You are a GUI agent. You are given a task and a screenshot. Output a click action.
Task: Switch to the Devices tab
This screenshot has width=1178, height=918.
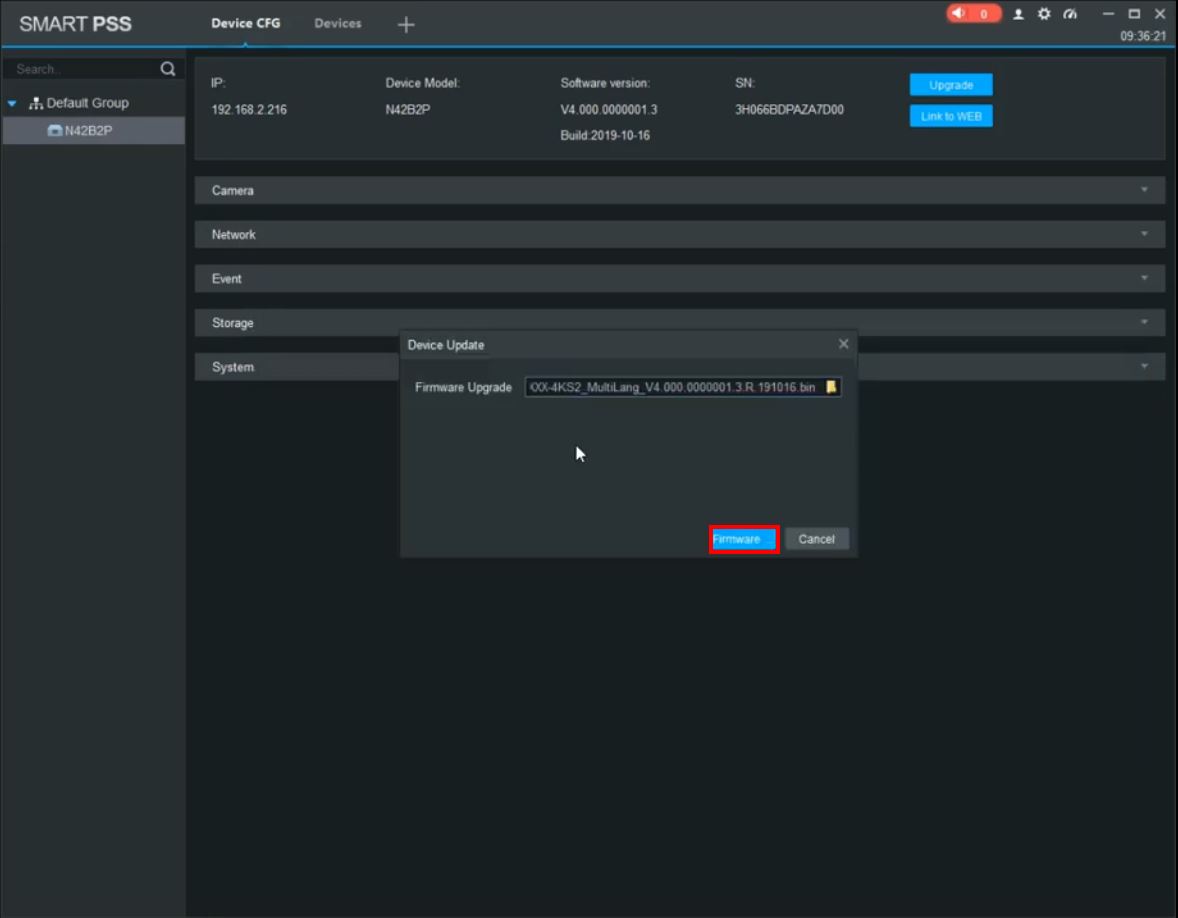338,23
